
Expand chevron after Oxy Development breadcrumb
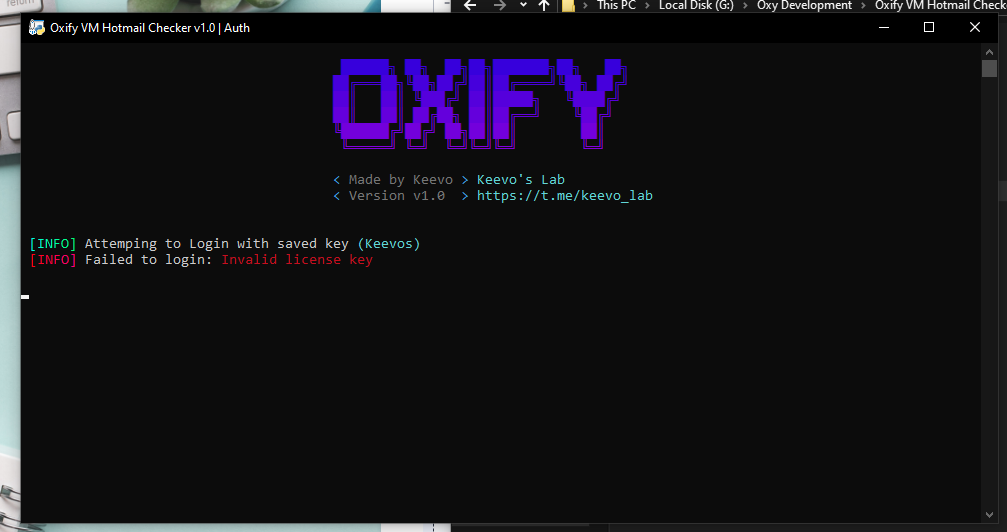862,5
